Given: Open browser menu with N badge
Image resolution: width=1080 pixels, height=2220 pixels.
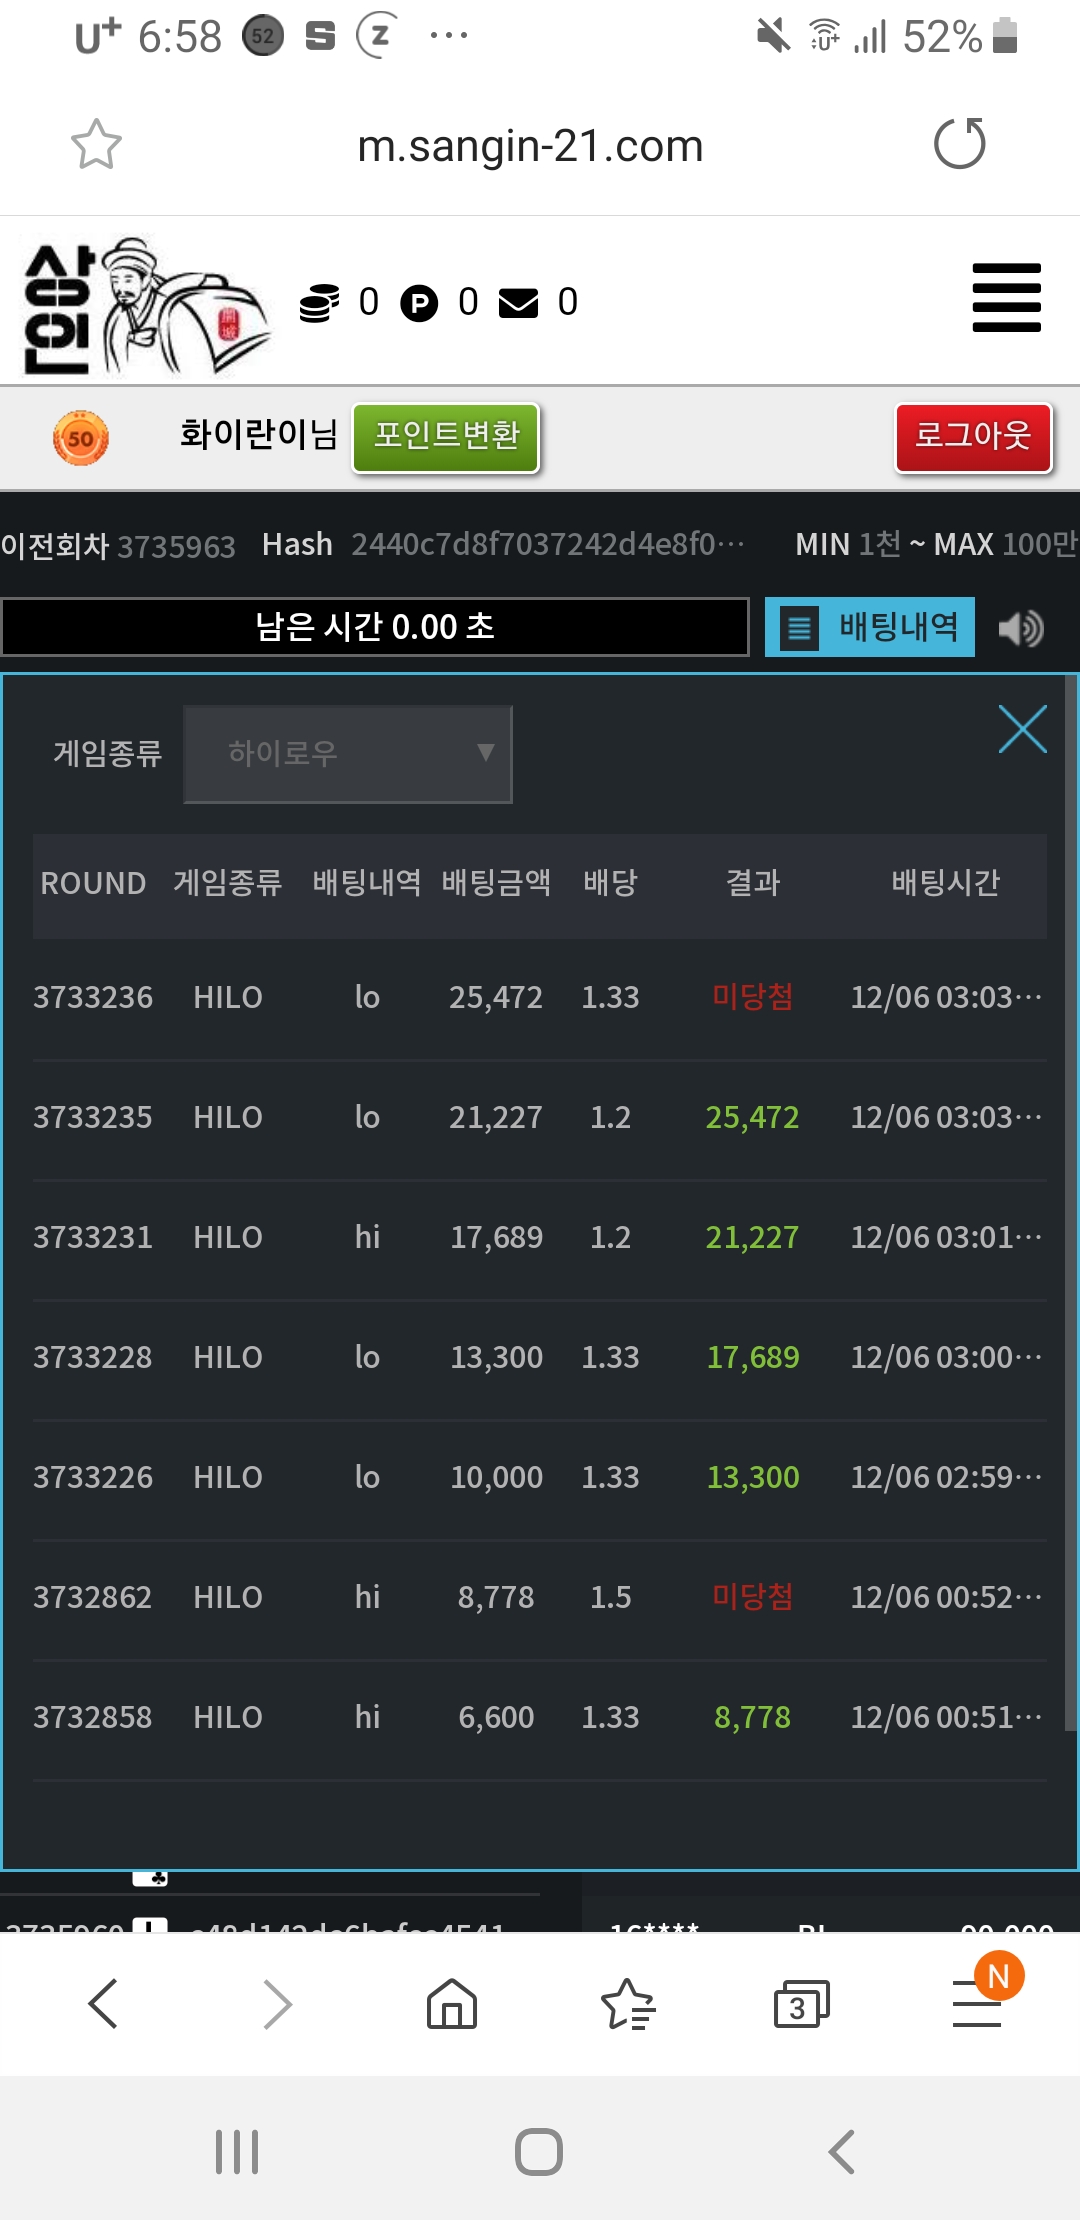Looking at the screenshot, I should point(977,2004).
